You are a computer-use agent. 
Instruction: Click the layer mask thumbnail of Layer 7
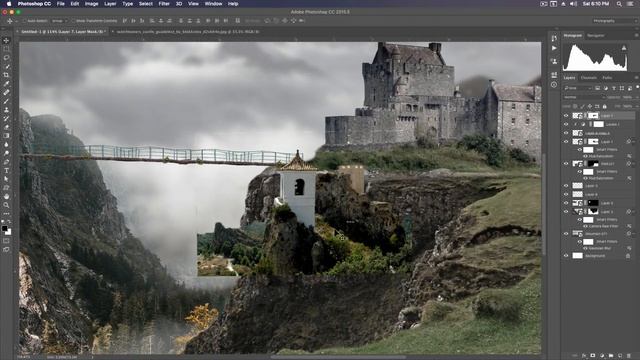pyautogui.click(x=593, y=116)
